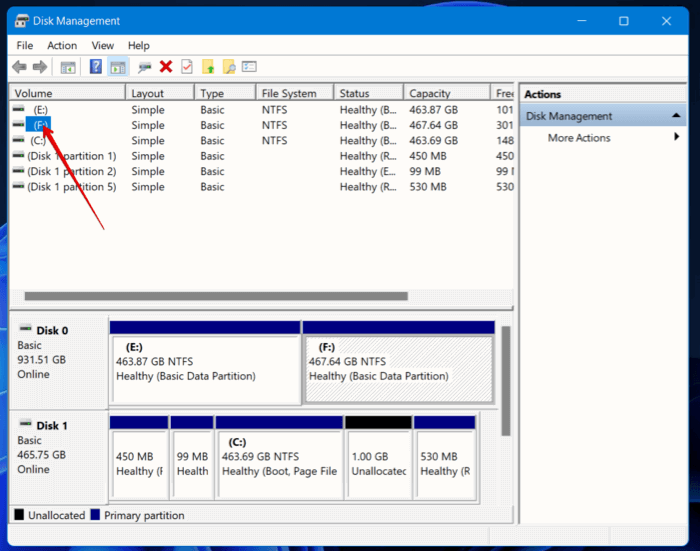This screenshot has width=700, height=551.
Task: Click the folder with green arrow icon
Action: 208,67
